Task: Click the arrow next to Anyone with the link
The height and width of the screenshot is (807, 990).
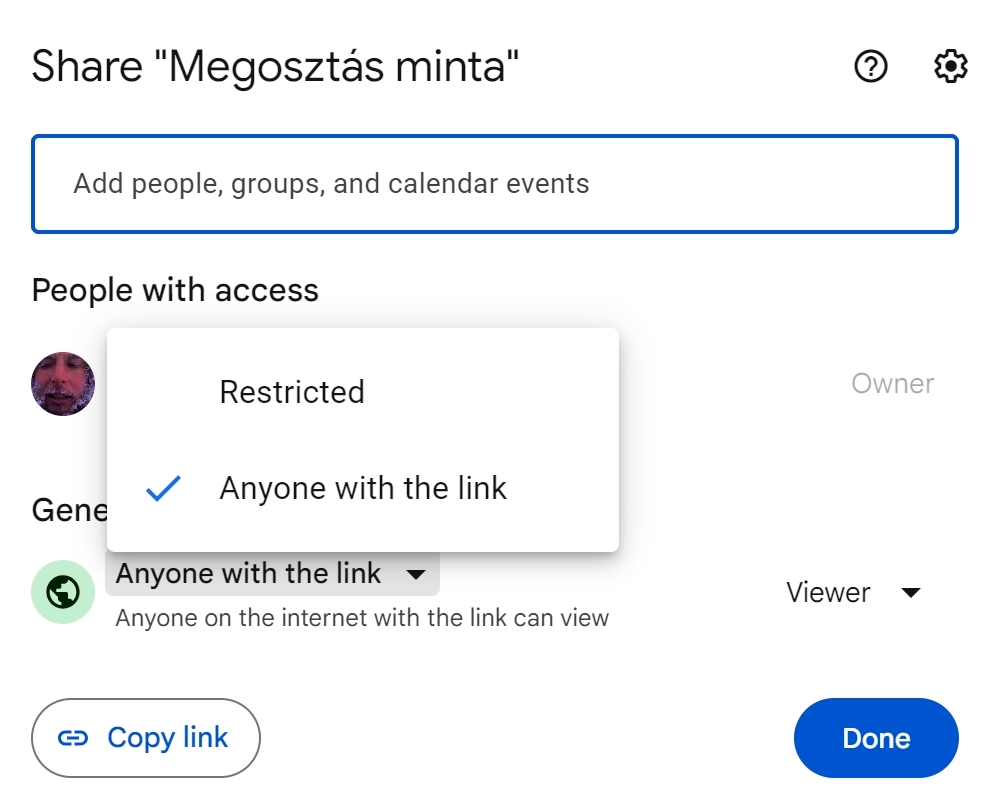Action: point(416,574)
